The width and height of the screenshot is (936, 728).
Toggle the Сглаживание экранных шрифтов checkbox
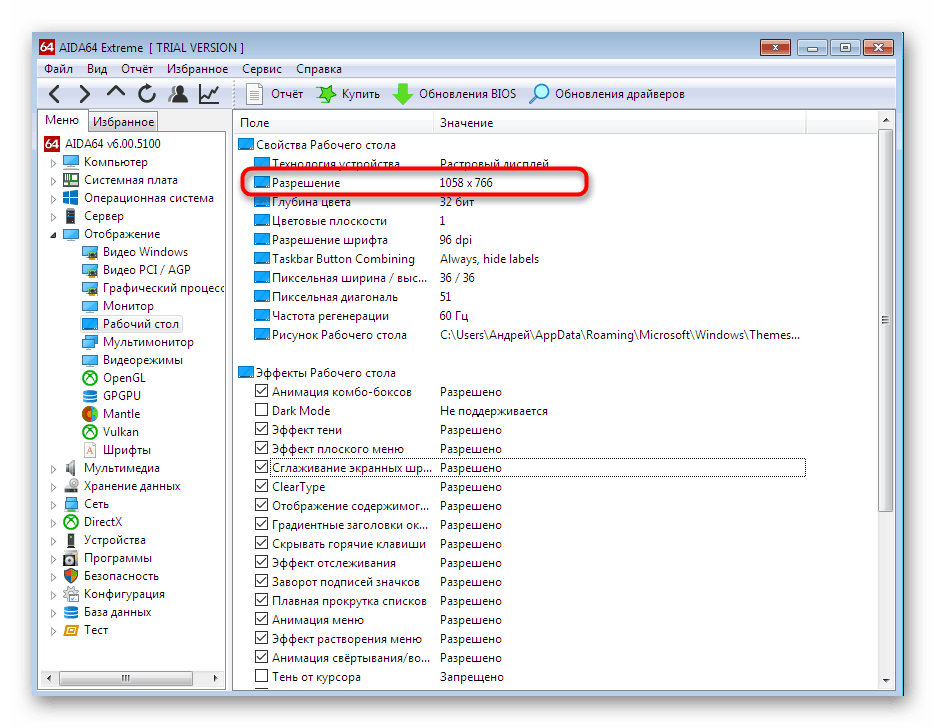pyautogui.click(x=261, y=467)
